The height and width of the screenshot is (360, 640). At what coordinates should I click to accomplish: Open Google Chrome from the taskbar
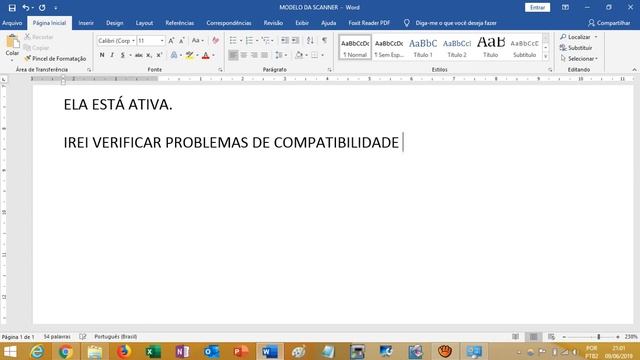click(x=65, y=351)
